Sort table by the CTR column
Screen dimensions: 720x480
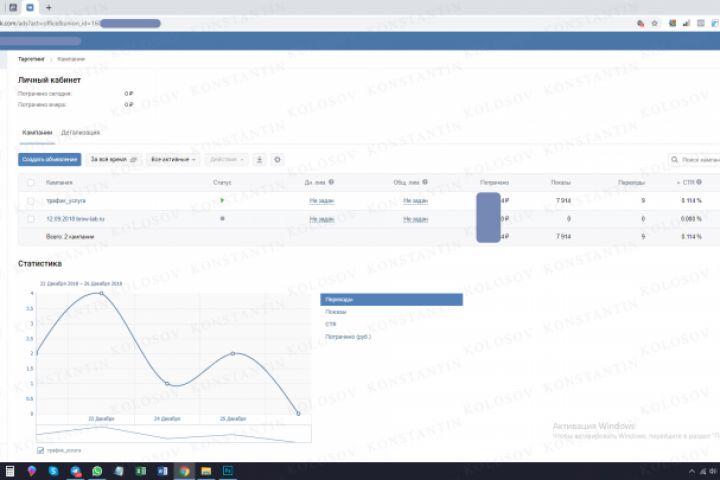[x=689, y=182]
